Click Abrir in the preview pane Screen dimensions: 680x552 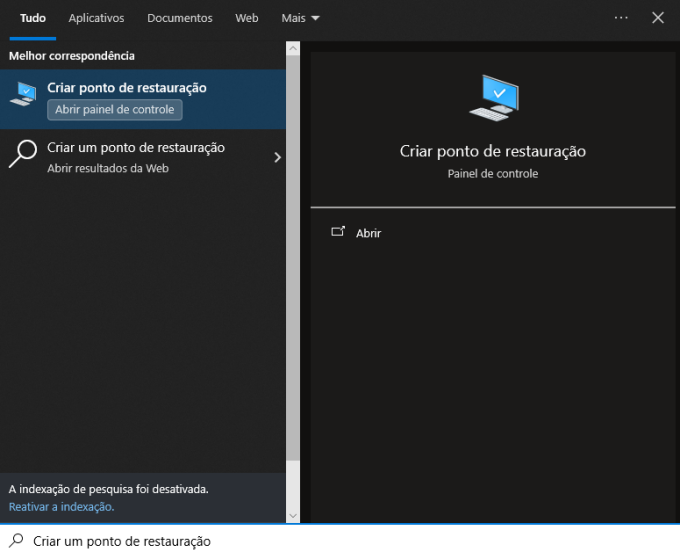(368, 233)
